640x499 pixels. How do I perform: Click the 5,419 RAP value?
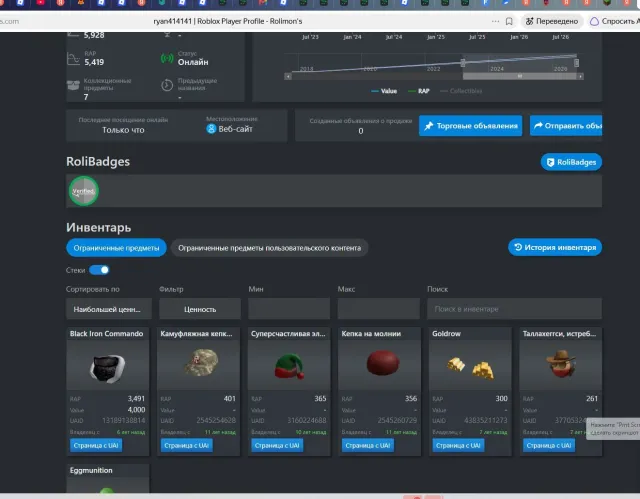pos(94,62)
